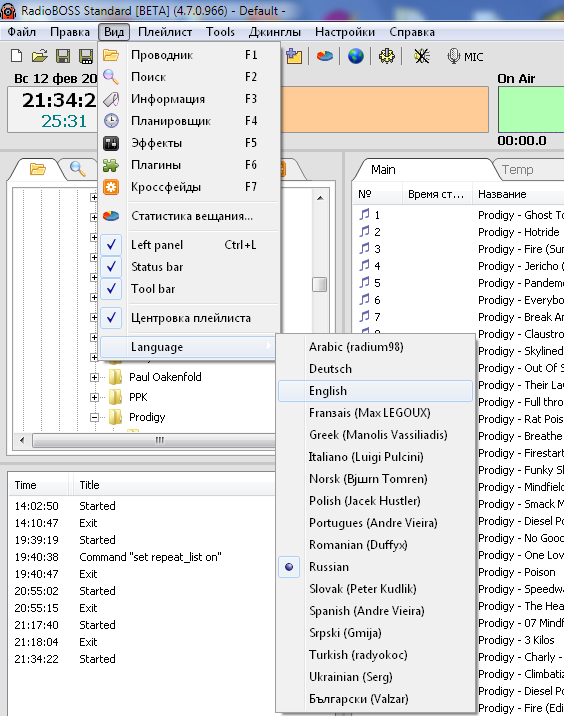This screenshot has width=564, height=716.
Task: Click the yellow gear settings toolbar icon
Action: pyautogui.click(x=387, y=56)
